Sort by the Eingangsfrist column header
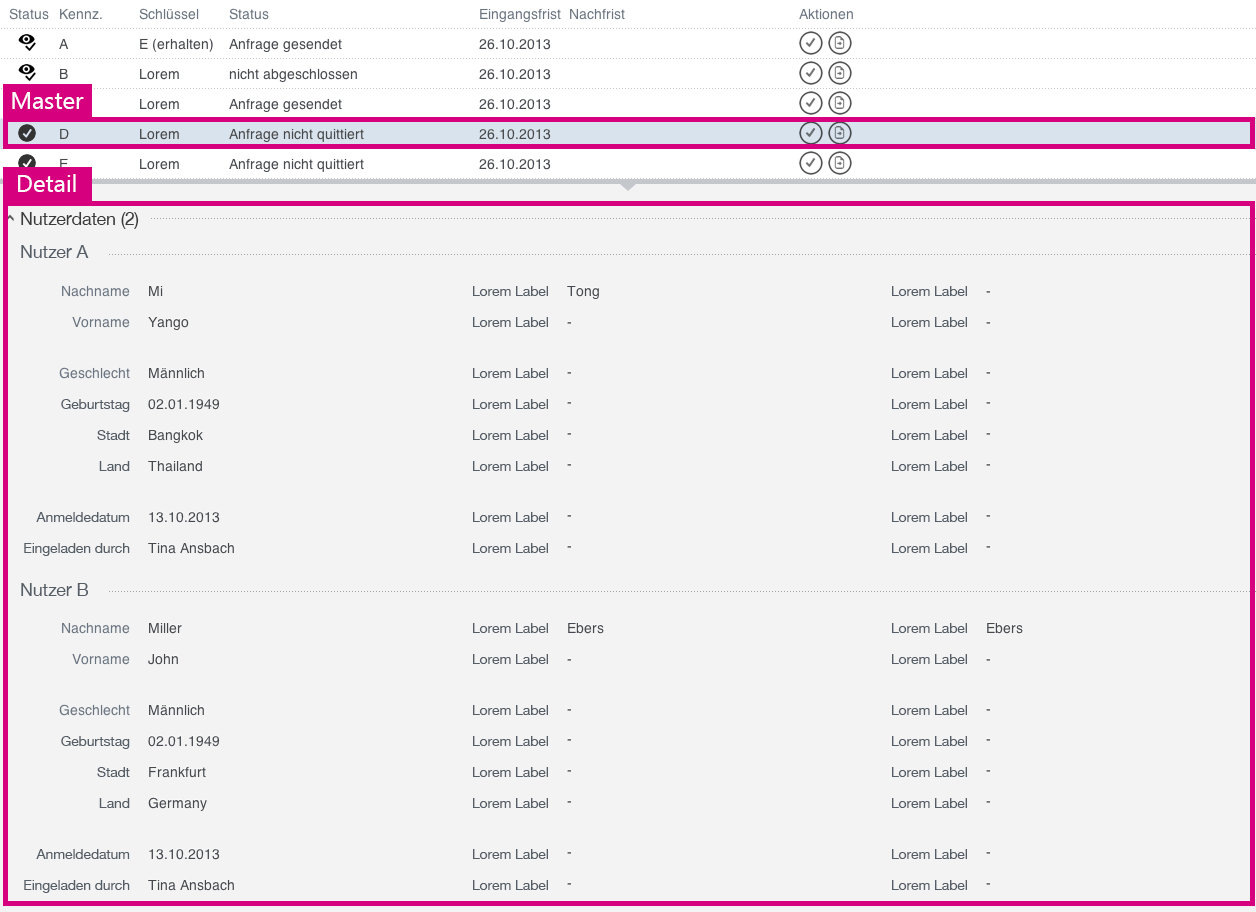The height and width of the screenshot is (912, 1256). (x=520, y=14)
